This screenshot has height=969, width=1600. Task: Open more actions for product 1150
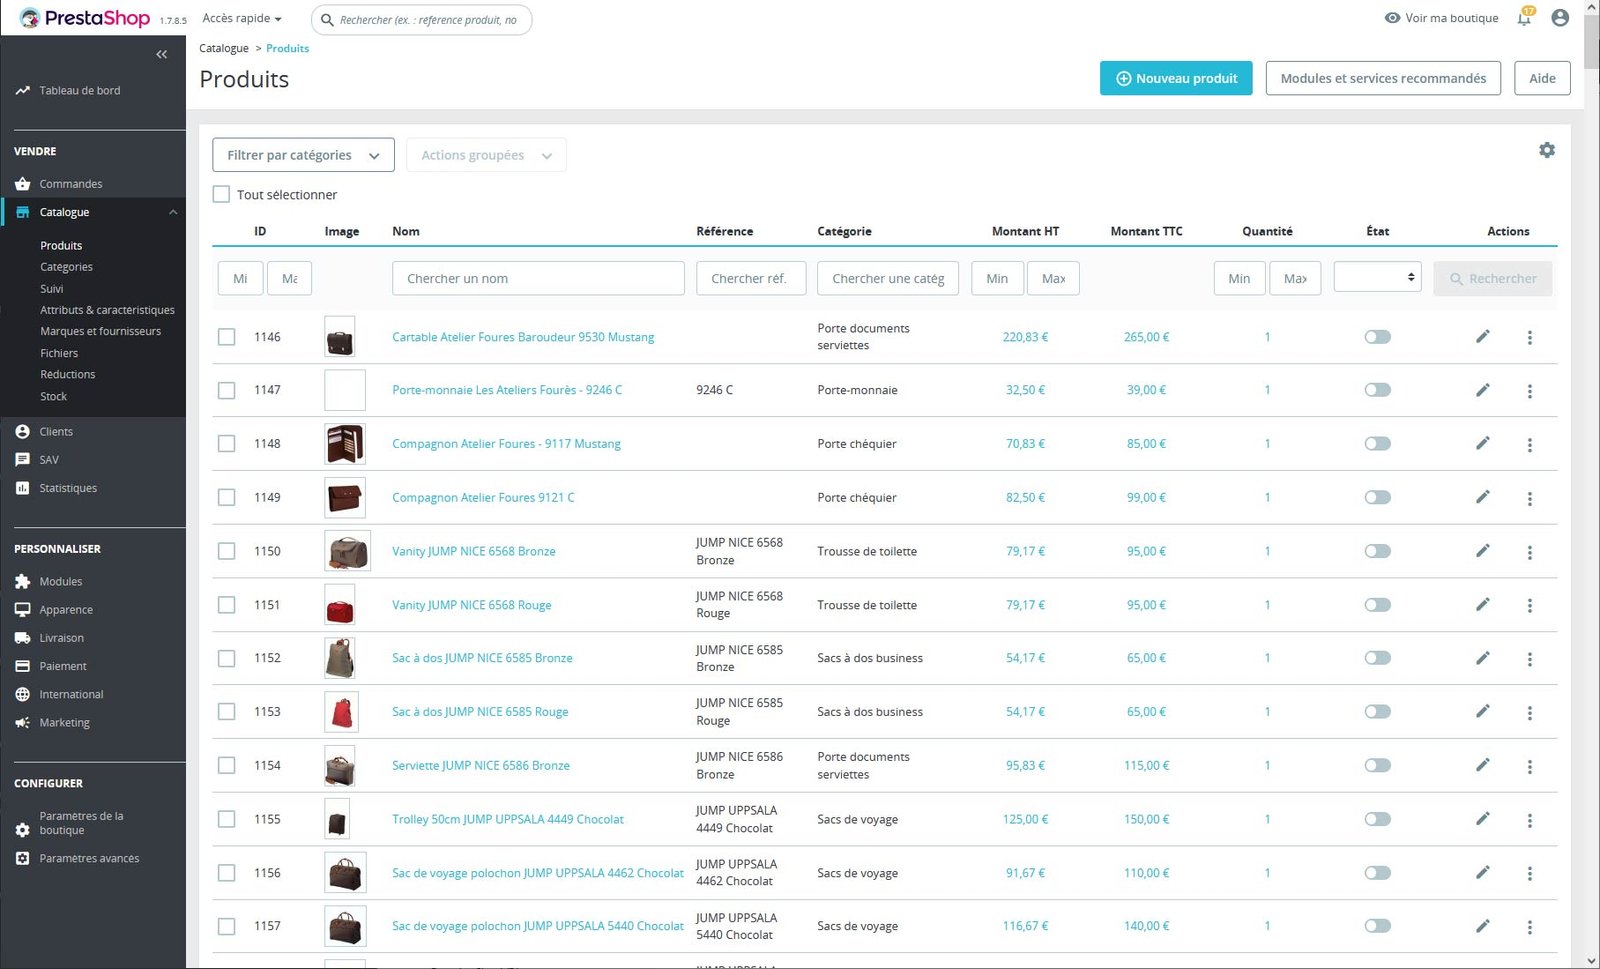click(x=1529, y=552)
